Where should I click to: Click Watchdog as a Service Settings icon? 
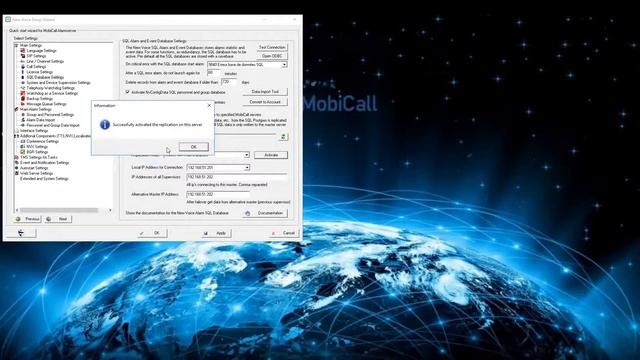pyautogui.click(x=23, y=93)
